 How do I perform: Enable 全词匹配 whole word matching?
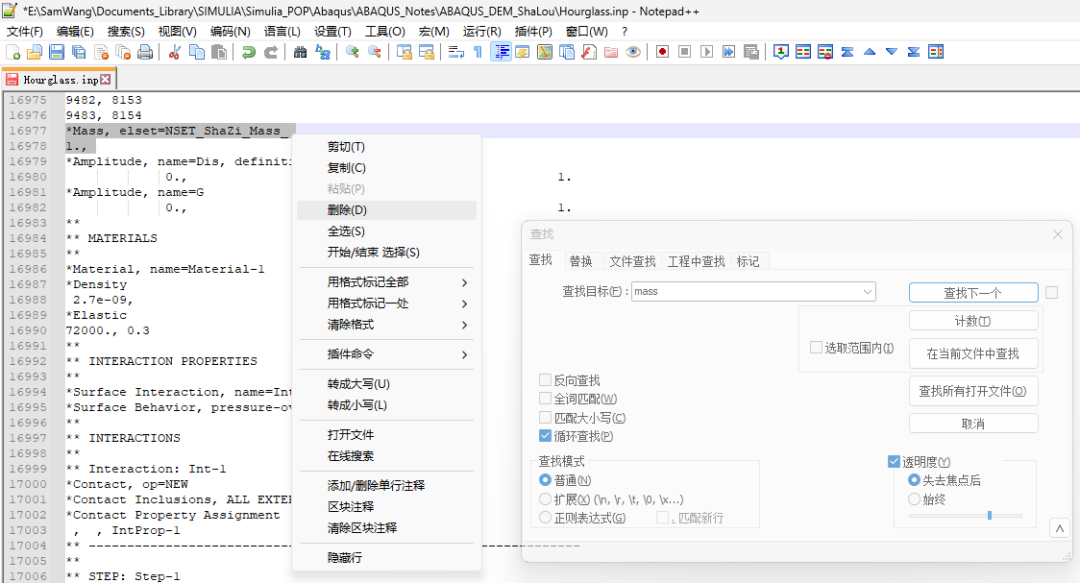pos(546,398)
